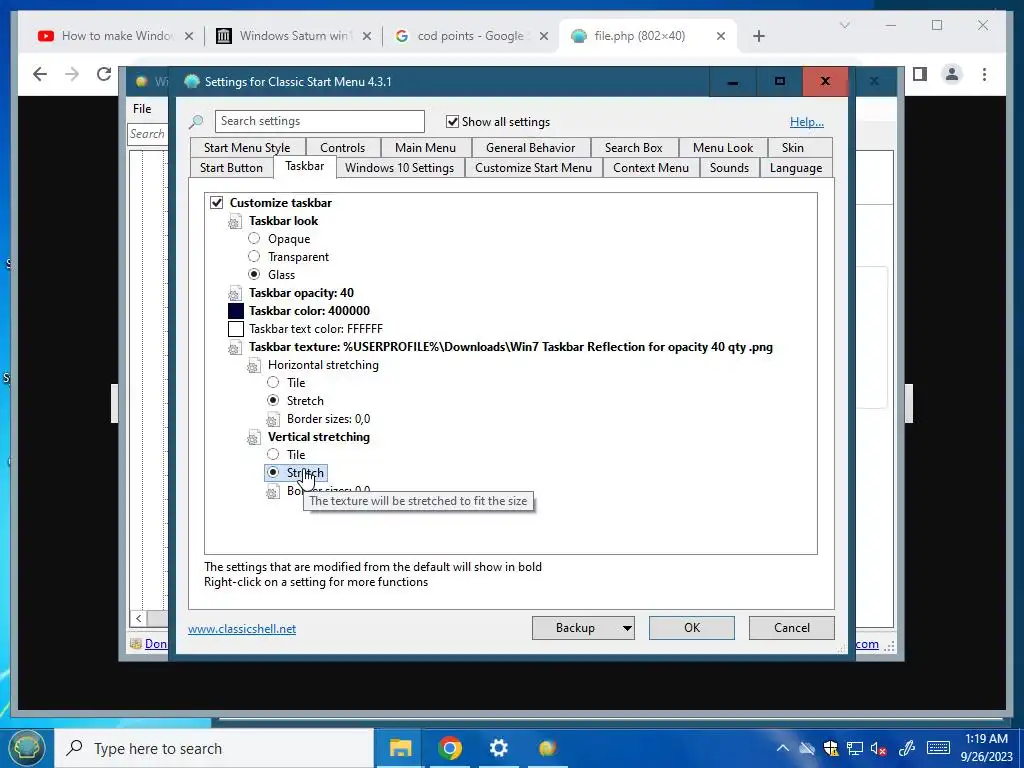
Task: Switch to the Start Menu Style tab
Action: pyautogui.click(x=247, y=148)
